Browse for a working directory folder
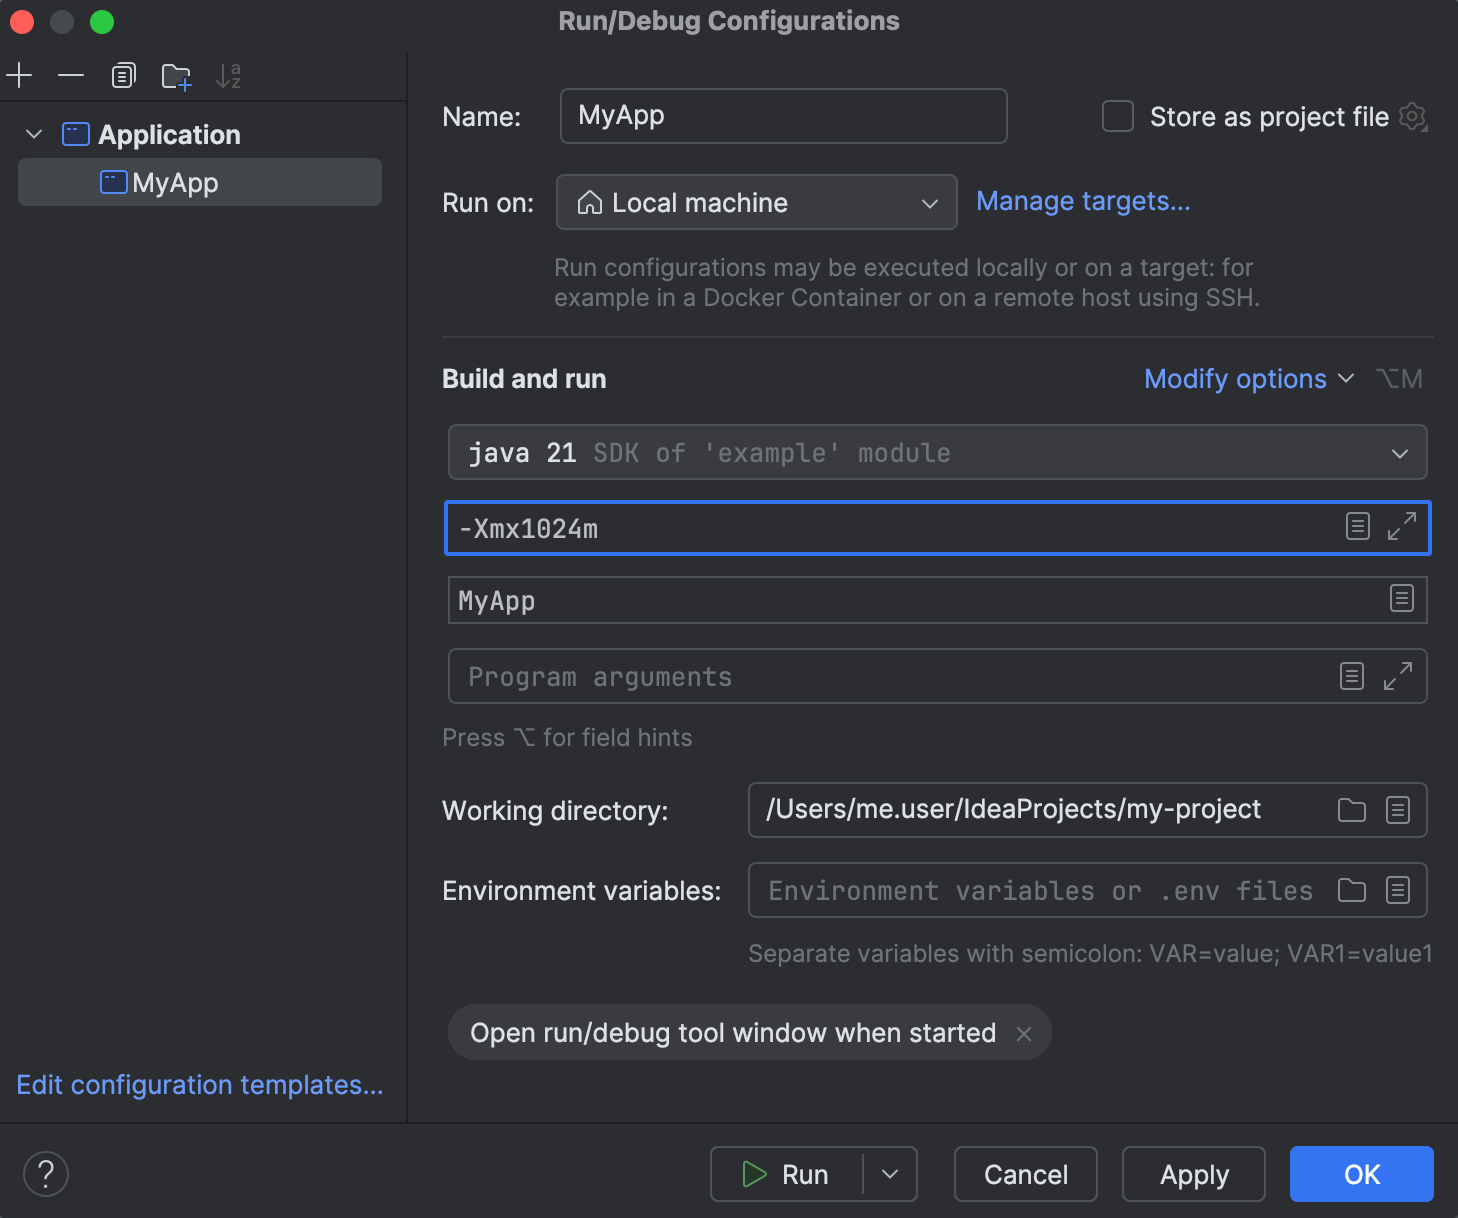This screenshot has width=1458, height=1218. tap(1352, 810)
